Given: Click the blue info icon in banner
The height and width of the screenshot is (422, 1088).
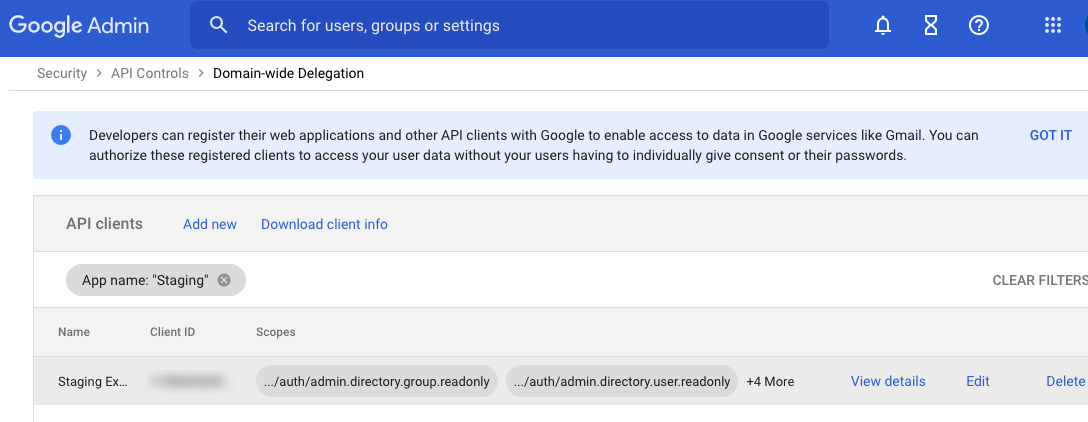Looking at the screenshot, I should (60, 135).
